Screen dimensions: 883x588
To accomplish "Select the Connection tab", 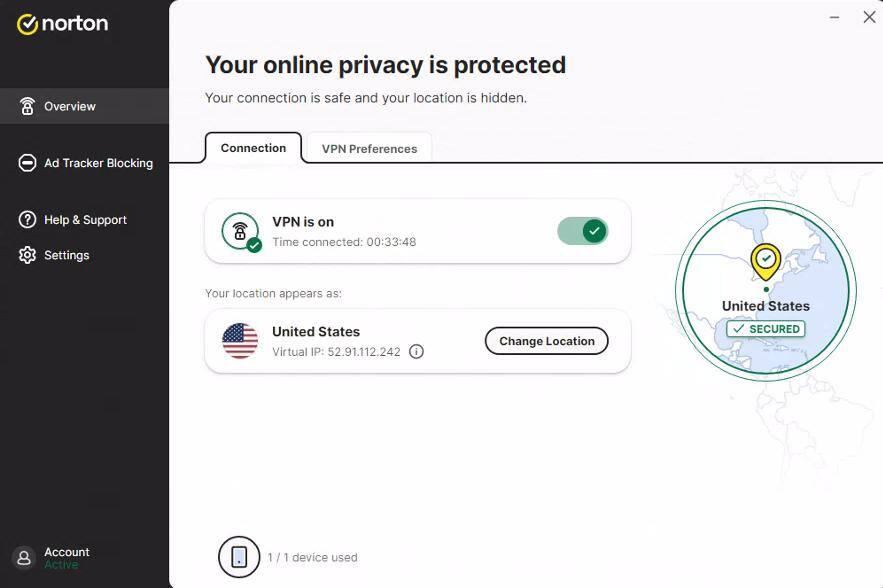I will pos(253,148).
